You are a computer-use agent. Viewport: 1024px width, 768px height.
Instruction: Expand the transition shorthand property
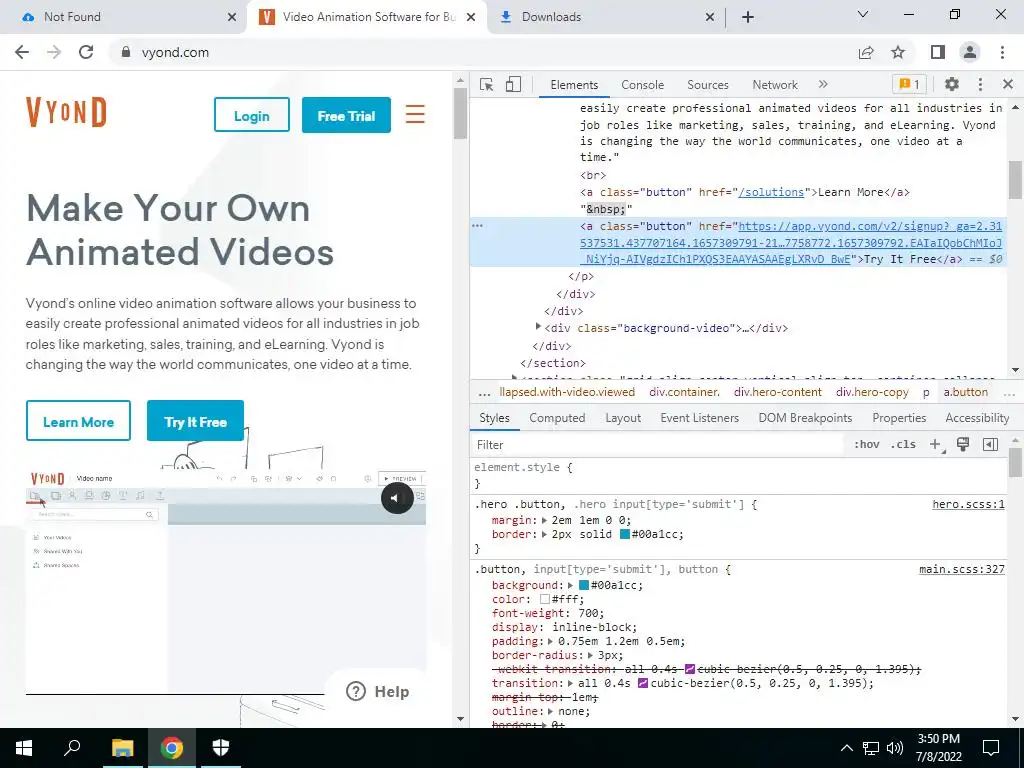click(x=570, y=683)
